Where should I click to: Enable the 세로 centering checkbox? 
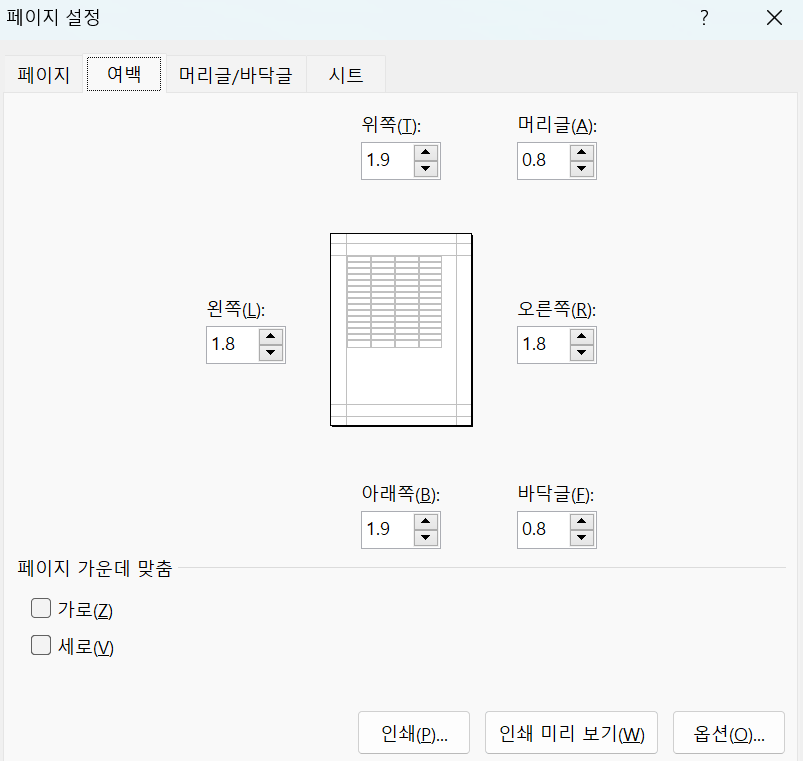[x=40, y=644]
